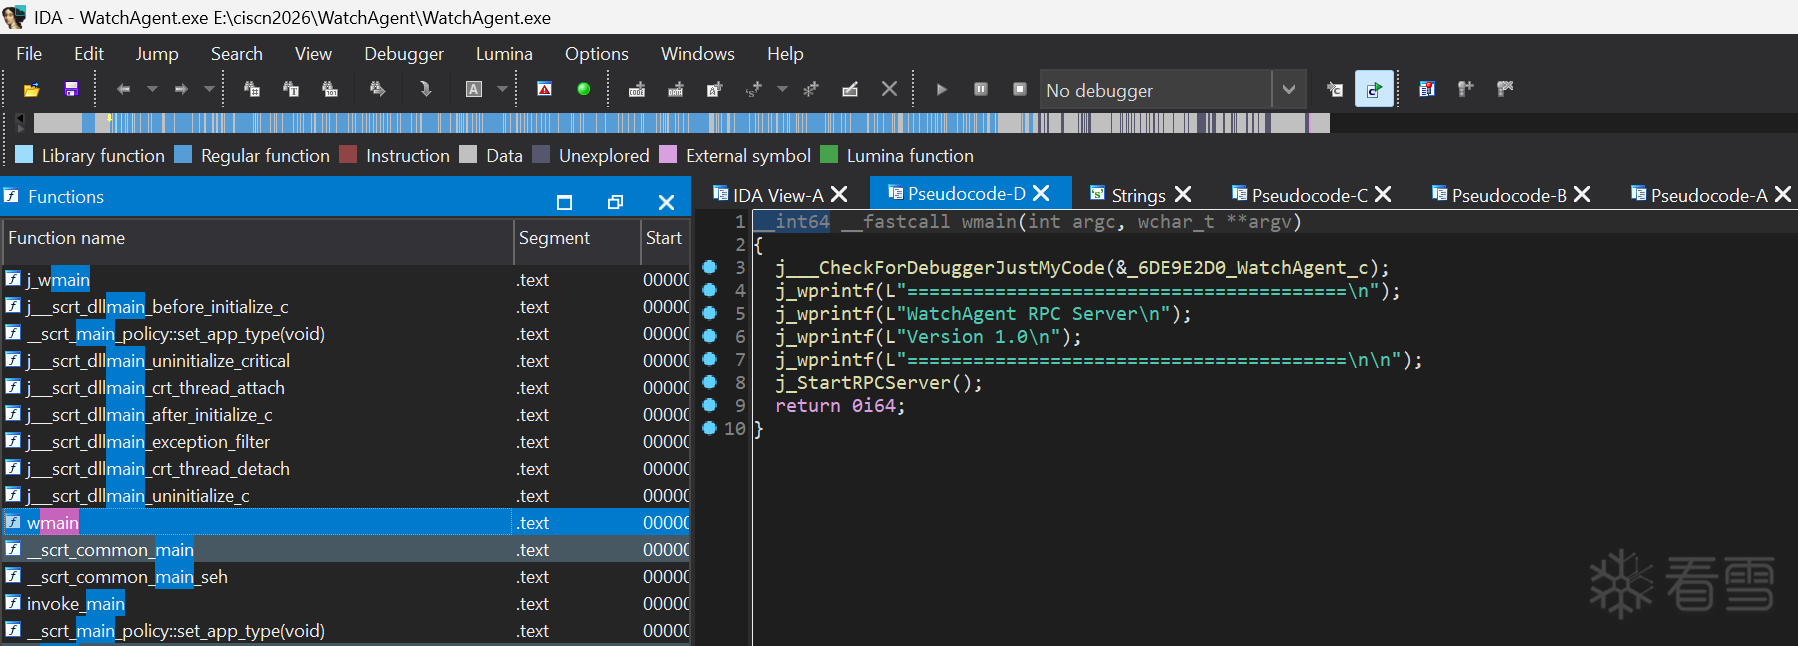This screenshot has width=1798, height=646.
Task: Open the forward history dropdown arrow
Action: 209,90
